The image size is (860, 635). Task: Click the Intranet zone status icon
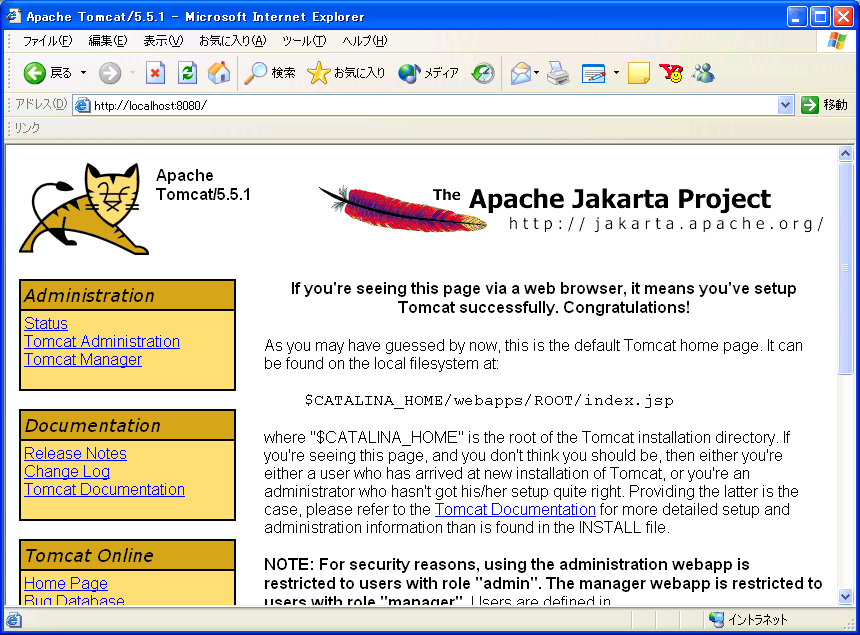(x=716, y=620)
